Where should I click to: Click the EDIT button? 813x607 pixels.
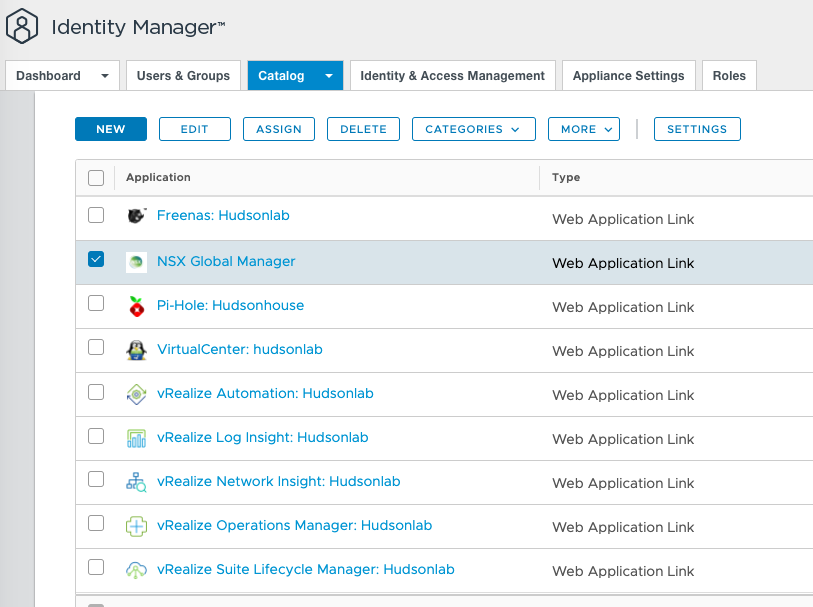(x=194, y=129)
